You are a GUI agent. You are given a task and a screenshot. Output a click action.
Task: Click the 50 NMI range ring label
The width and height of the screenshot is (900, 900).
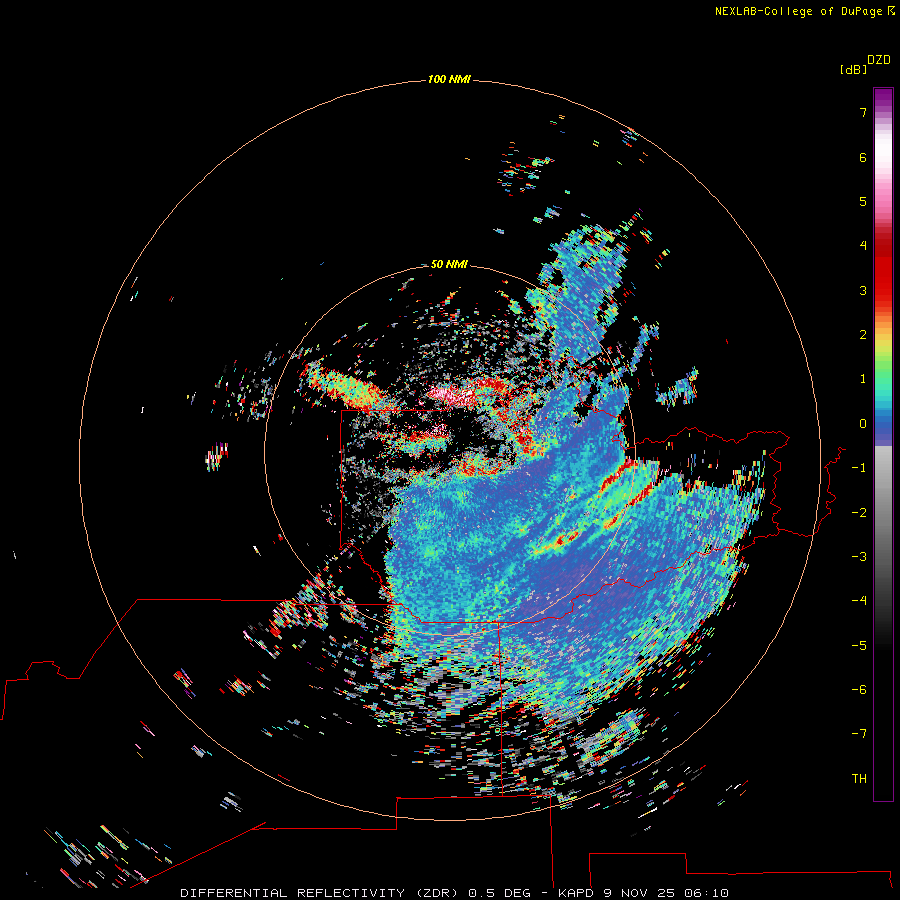(449, 264)
